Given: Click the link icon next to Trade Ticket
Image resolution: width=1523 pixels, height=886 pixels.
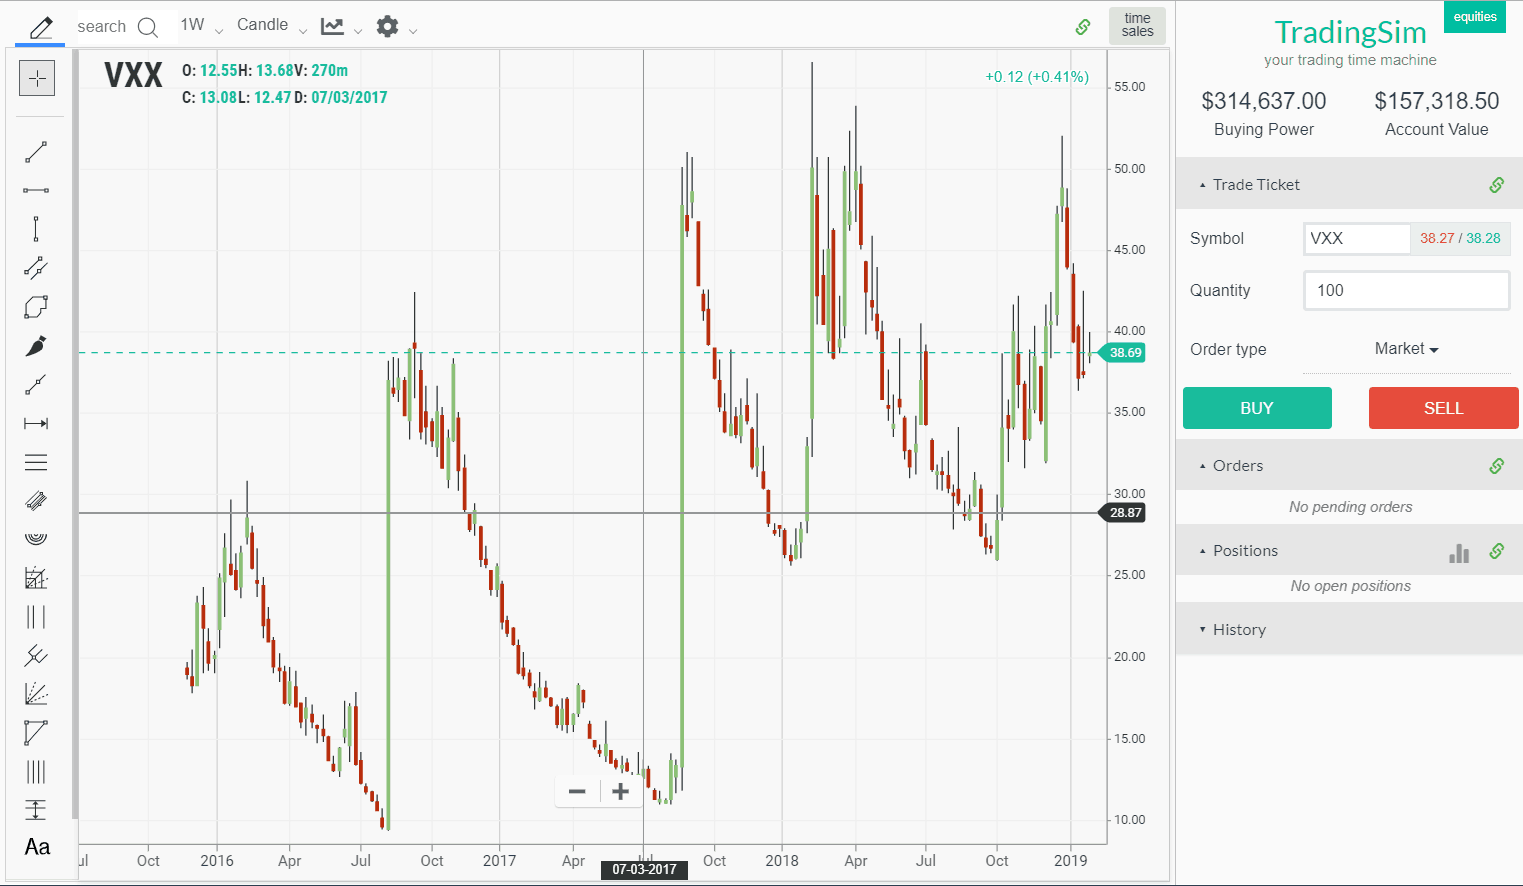Looking at the screenshot, I should 1496,184.
